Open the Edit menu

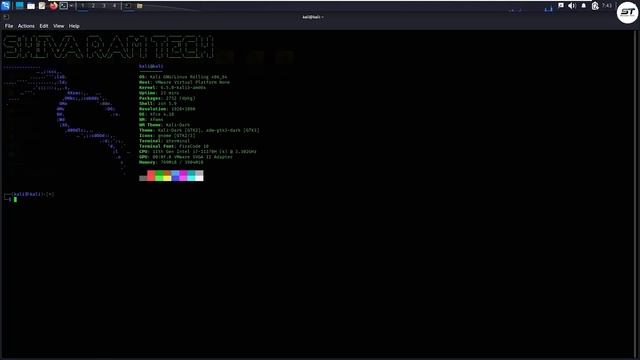coord(44,26)
